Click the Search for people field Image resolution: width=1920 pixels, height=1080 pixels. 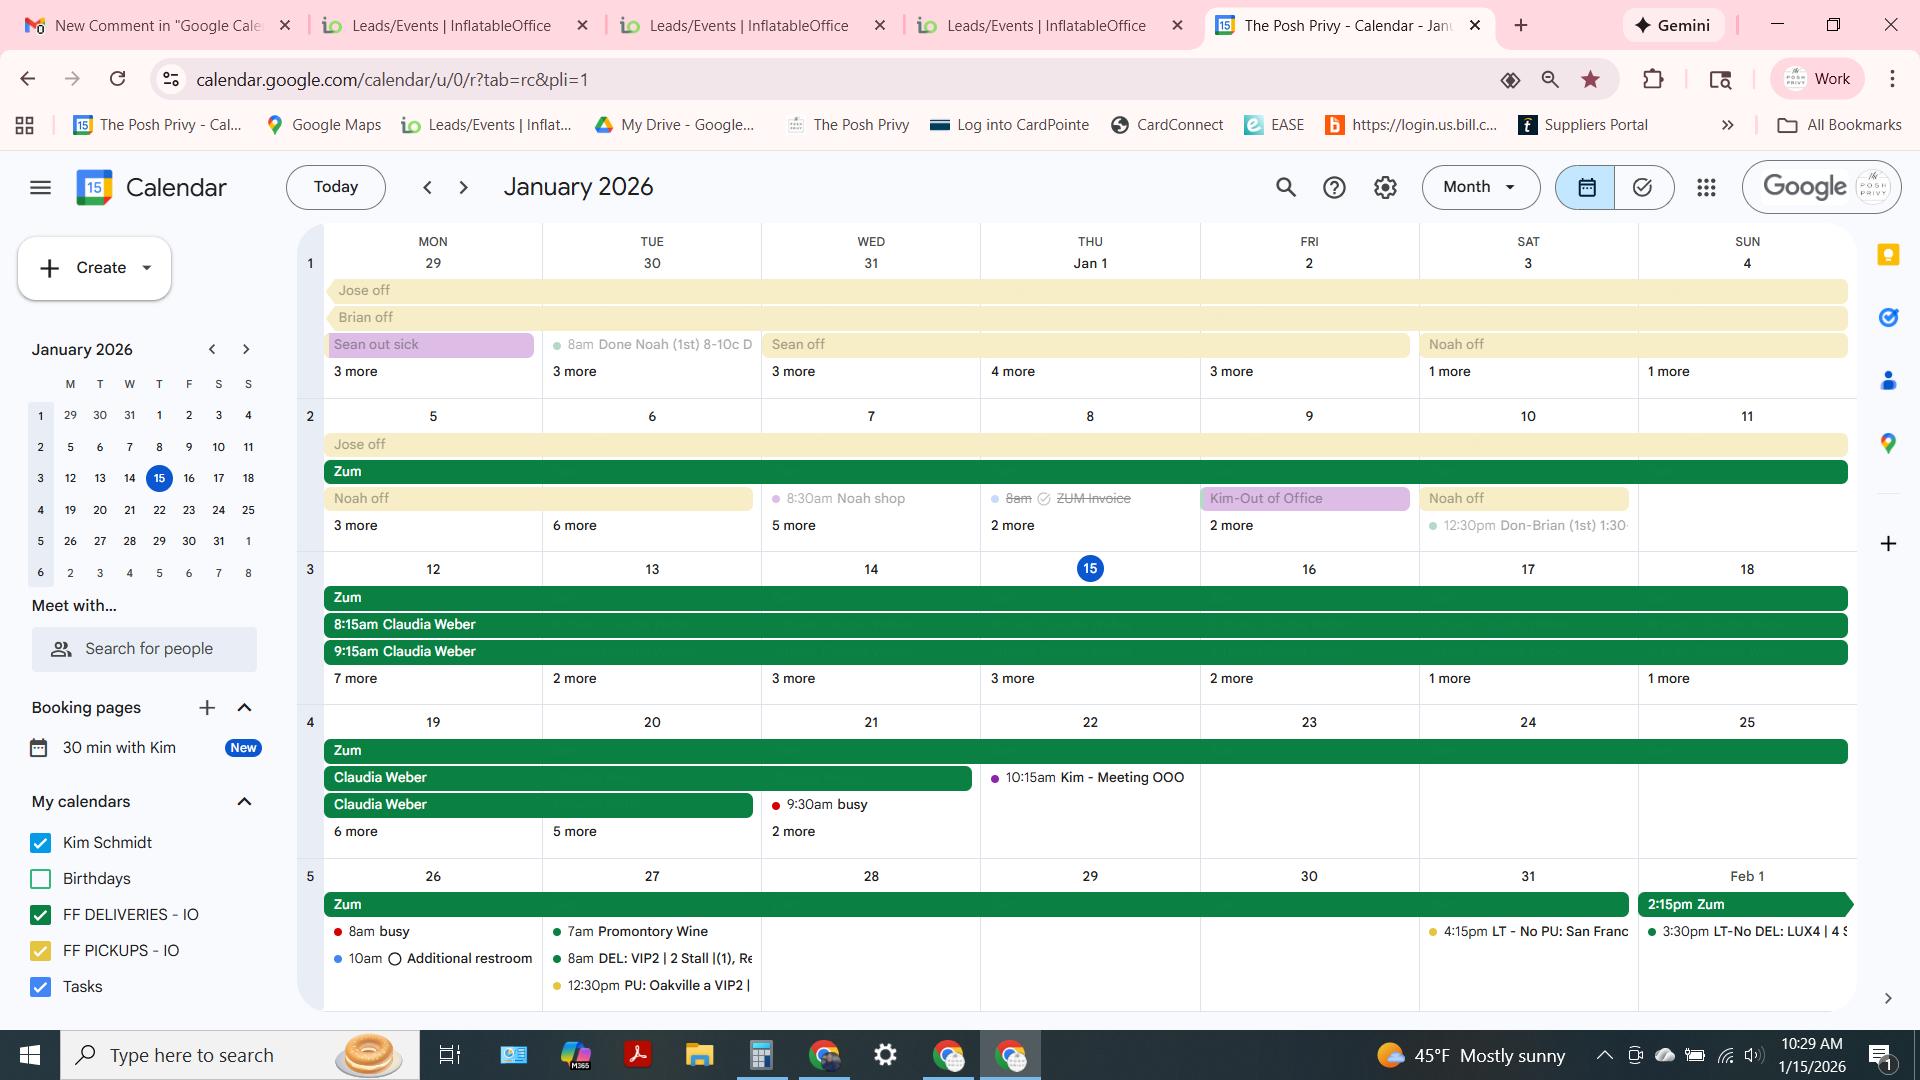coord(148,649)
